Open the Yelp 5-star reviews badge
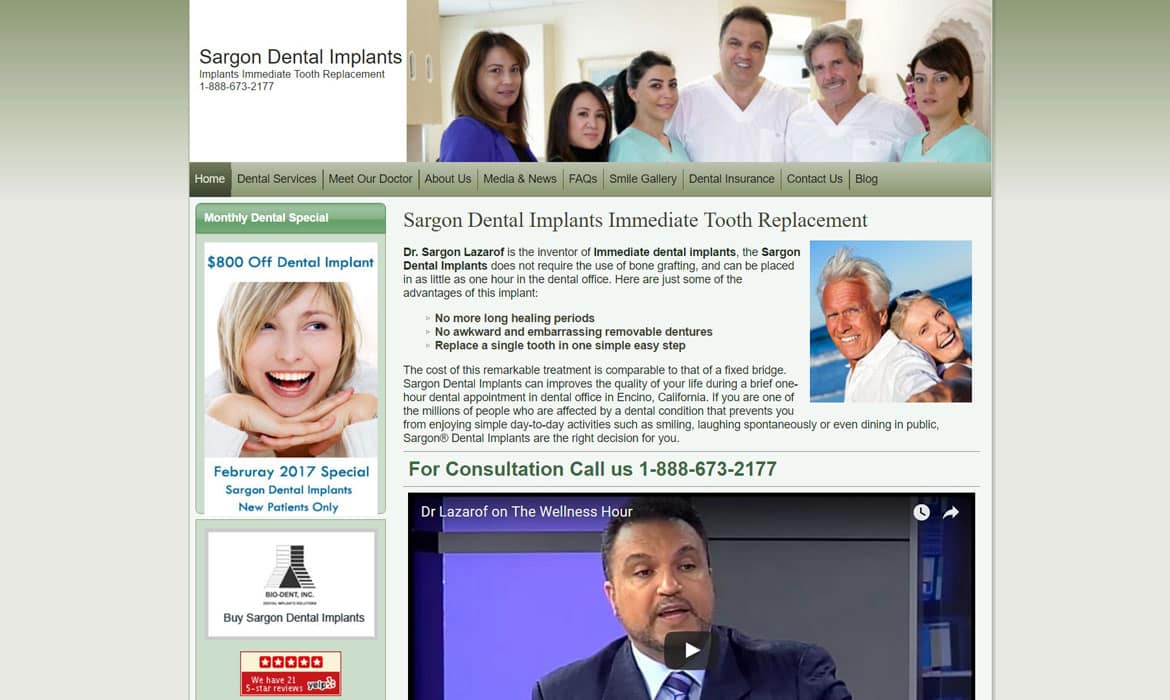The image size is (1170, 700). click(290, 673)
